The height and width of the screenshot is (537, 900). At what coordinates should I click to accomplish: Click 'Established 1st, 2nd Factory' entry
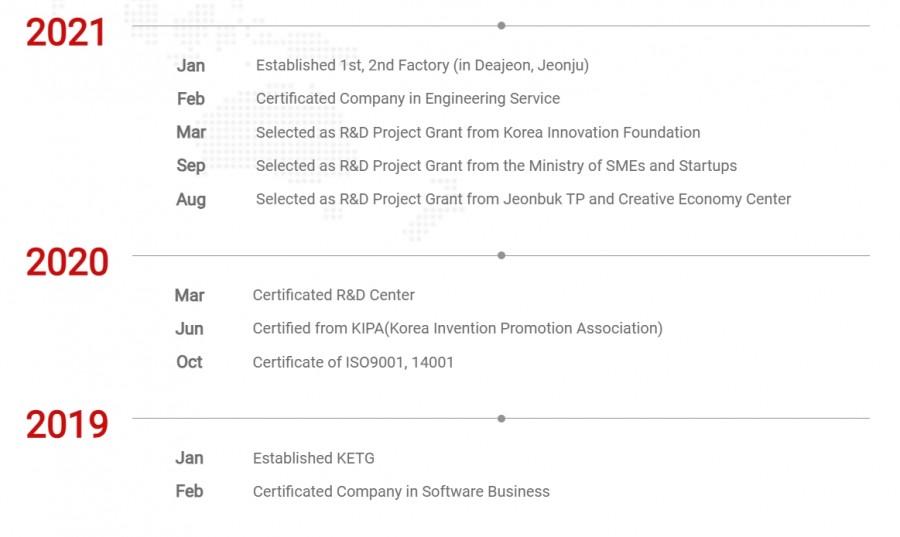422,66
